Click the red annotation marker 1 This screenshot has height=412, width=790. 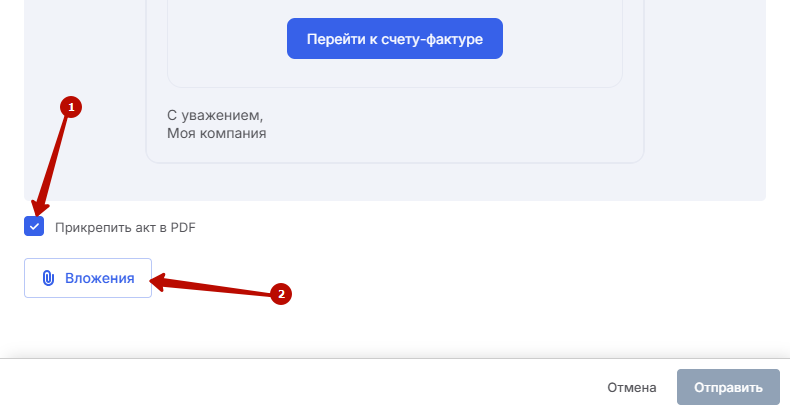pyautogui.click(x=70, y=106)
